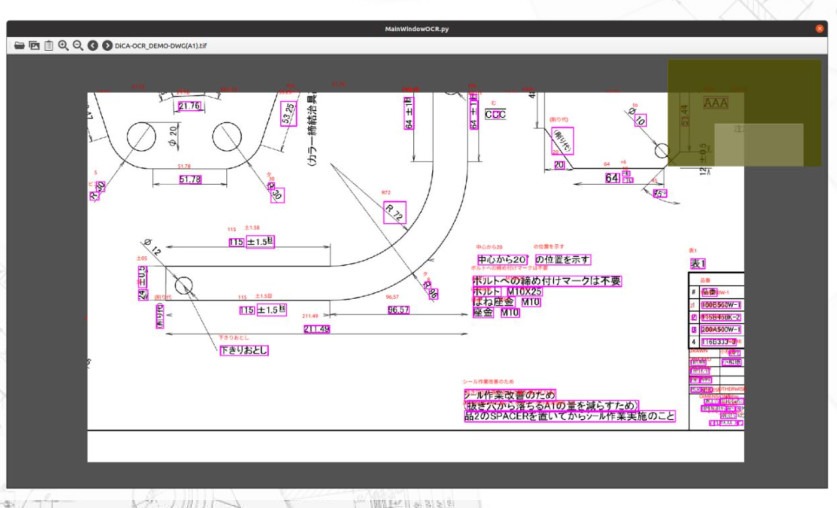Select the 表1 label box
The height and width of the screenshot is (508, 837).
tap(698, 264)
